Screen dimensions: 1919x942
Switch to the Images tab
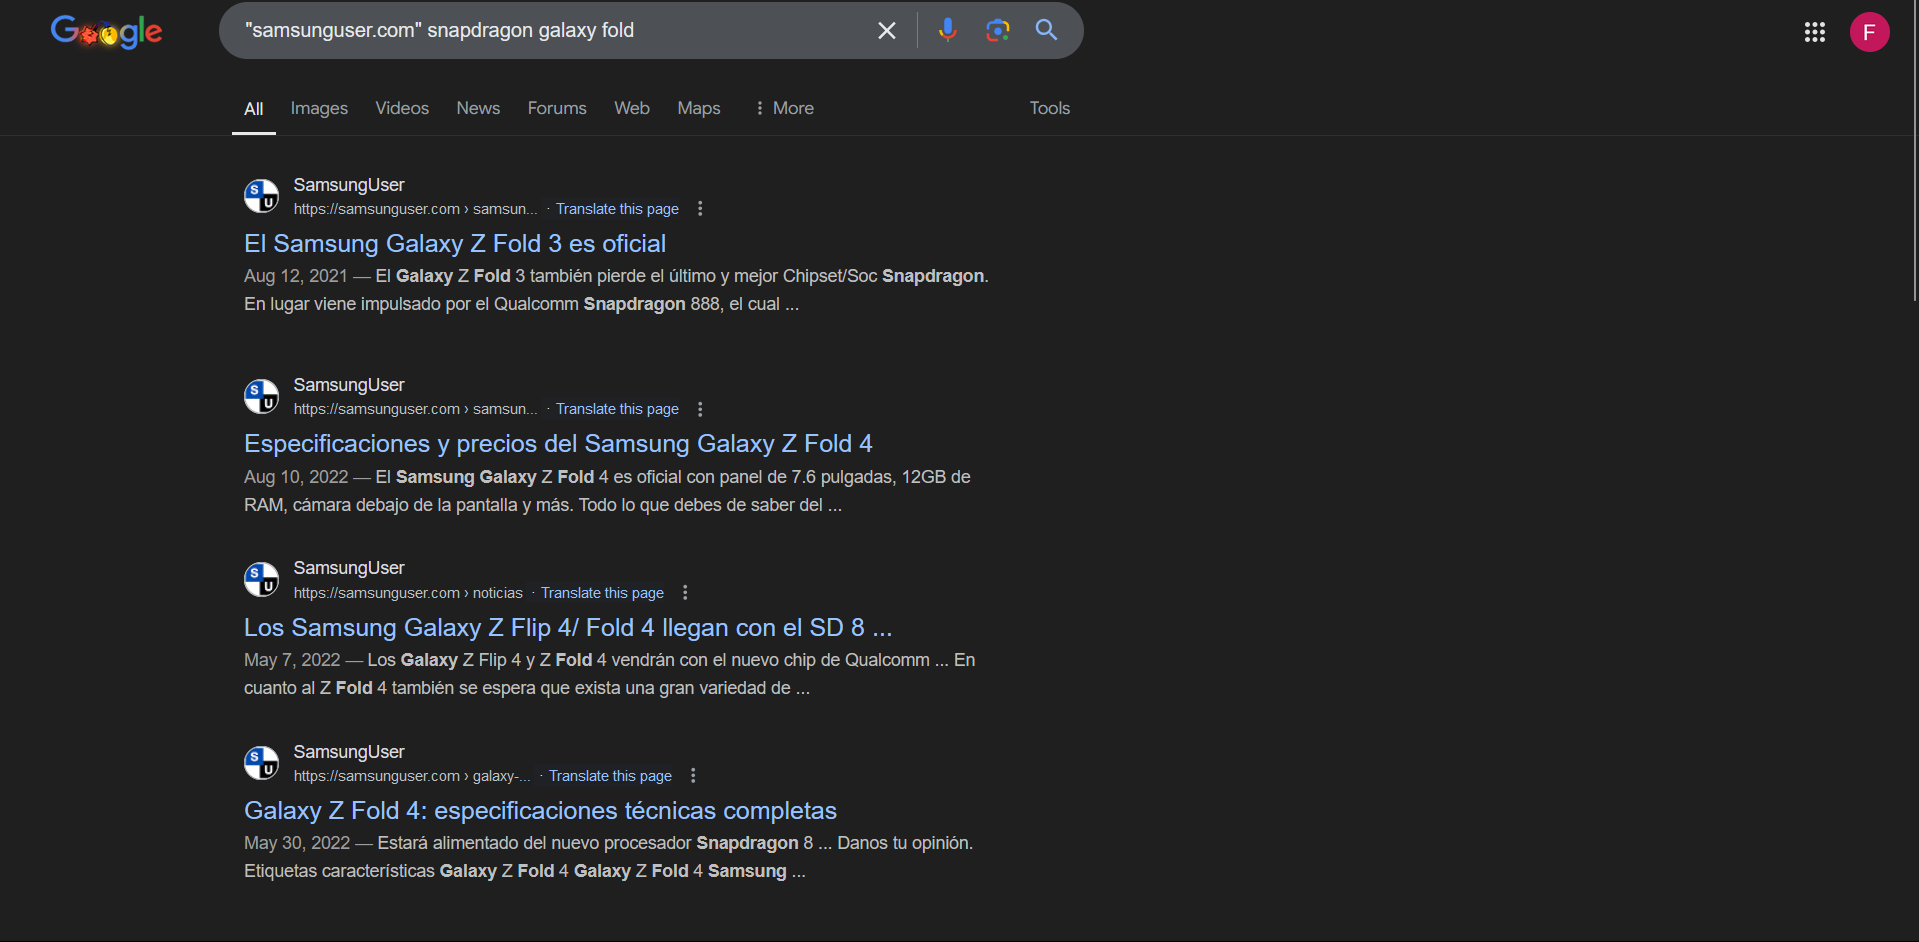pyautogui.click(x=319, y=108)
